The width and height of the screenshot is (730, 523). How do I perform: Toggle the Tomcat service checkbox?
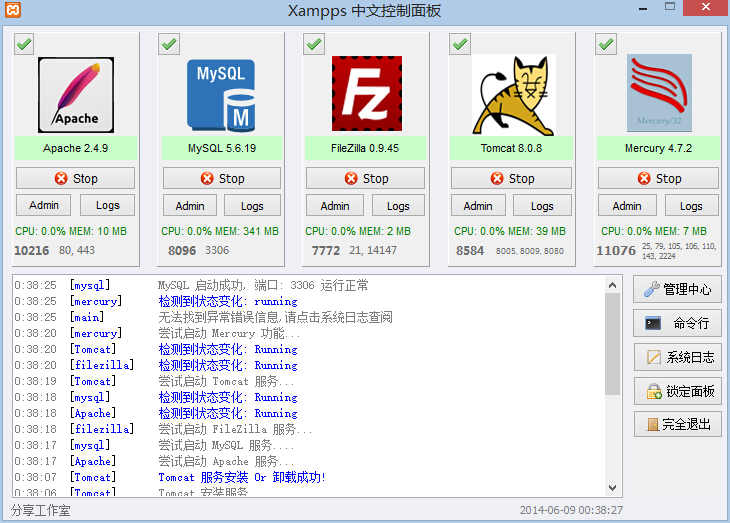pos(460,44)
